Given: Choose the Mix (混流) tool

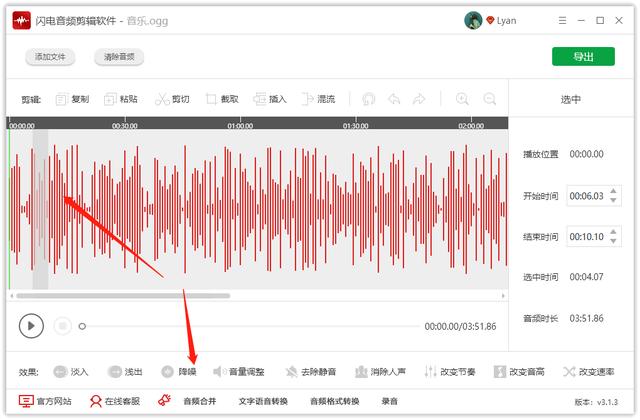Looking at the screenshot, I should [318, 99].
